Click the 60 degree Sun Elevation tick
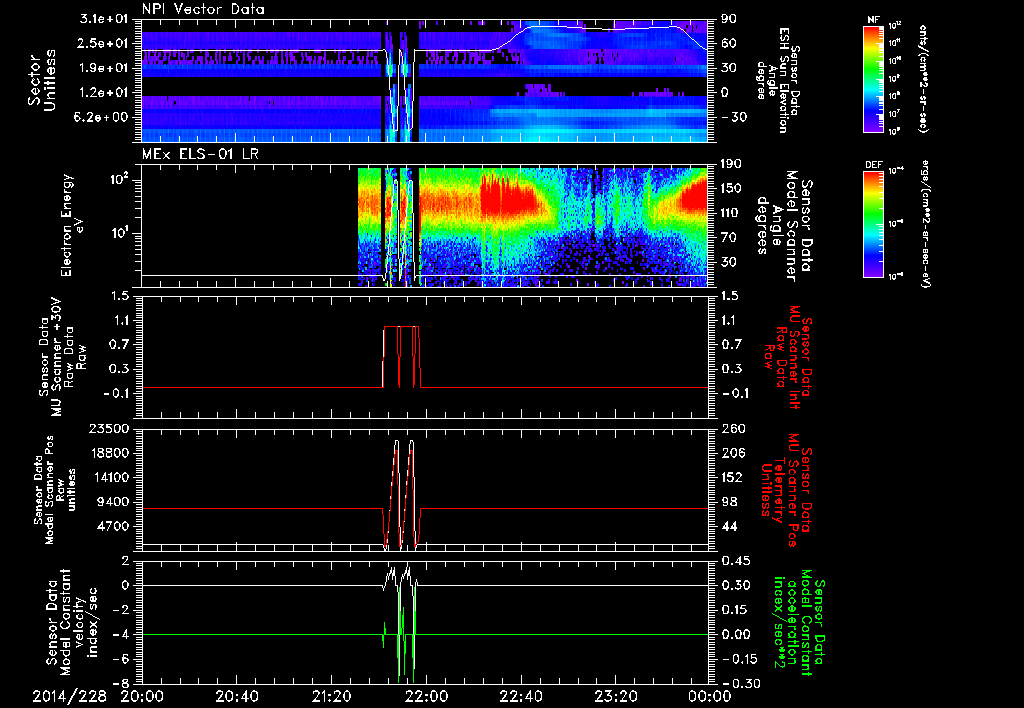Image resolution: width=1024 pixels, height=708 pixels. (729, 43)
